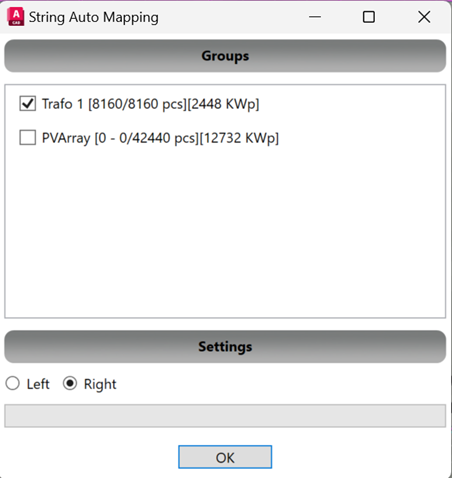Maximize the String Auto Mapping dialog
452x478 pixels.
[x=369, y=17]
